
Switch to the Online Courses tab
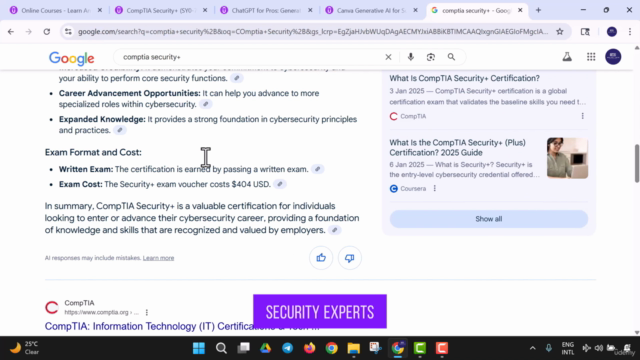(x=55, y=10)
